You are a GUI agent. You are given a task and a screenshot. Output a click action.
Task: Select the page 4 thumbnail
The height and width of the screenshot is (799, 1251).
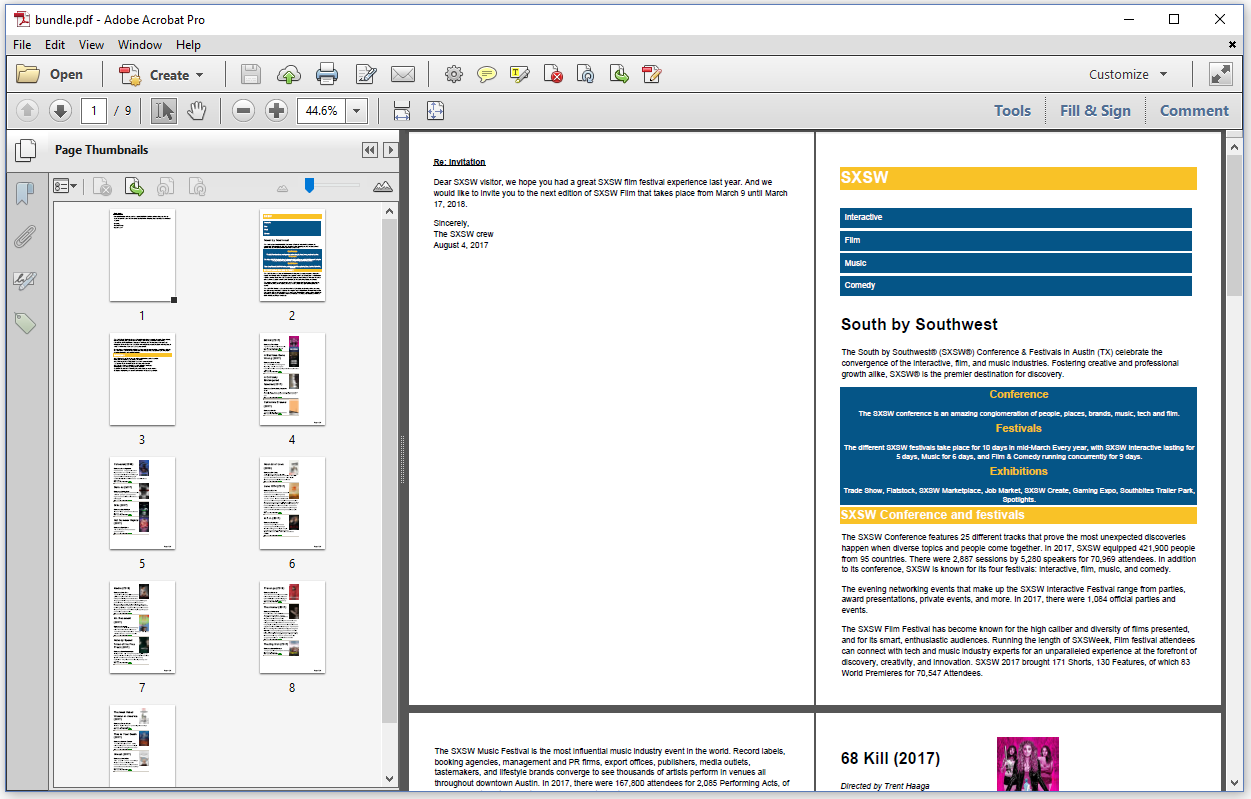pyautogui.click(x=292, y=379)
